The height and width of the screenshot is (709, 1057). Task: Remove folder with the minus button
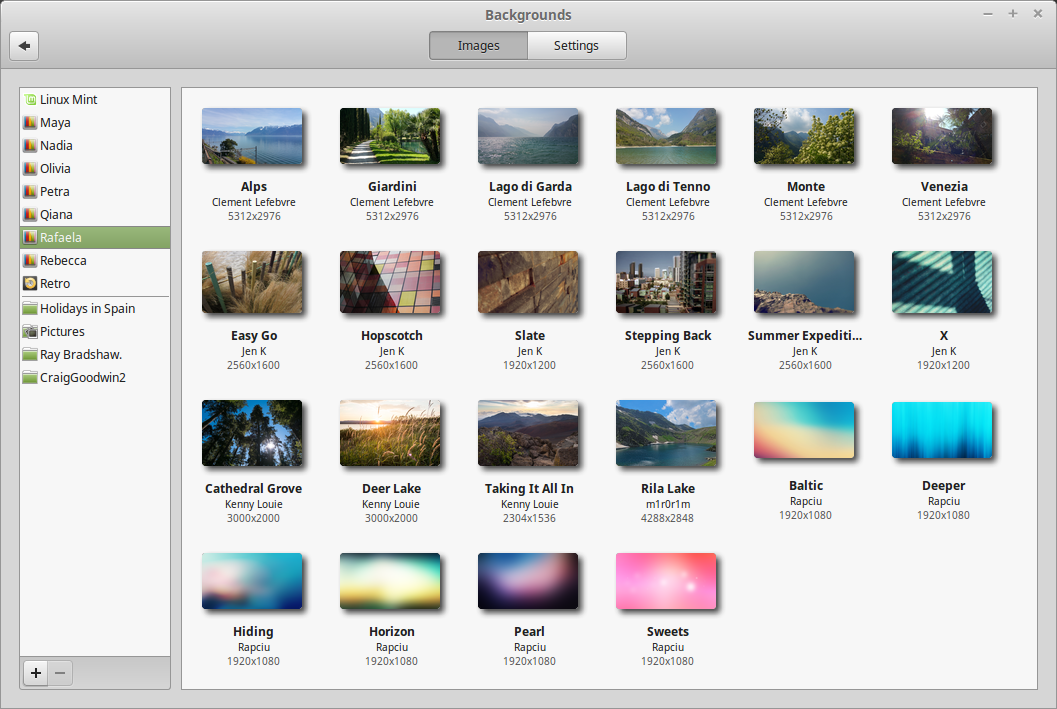(x=60, y=673)
